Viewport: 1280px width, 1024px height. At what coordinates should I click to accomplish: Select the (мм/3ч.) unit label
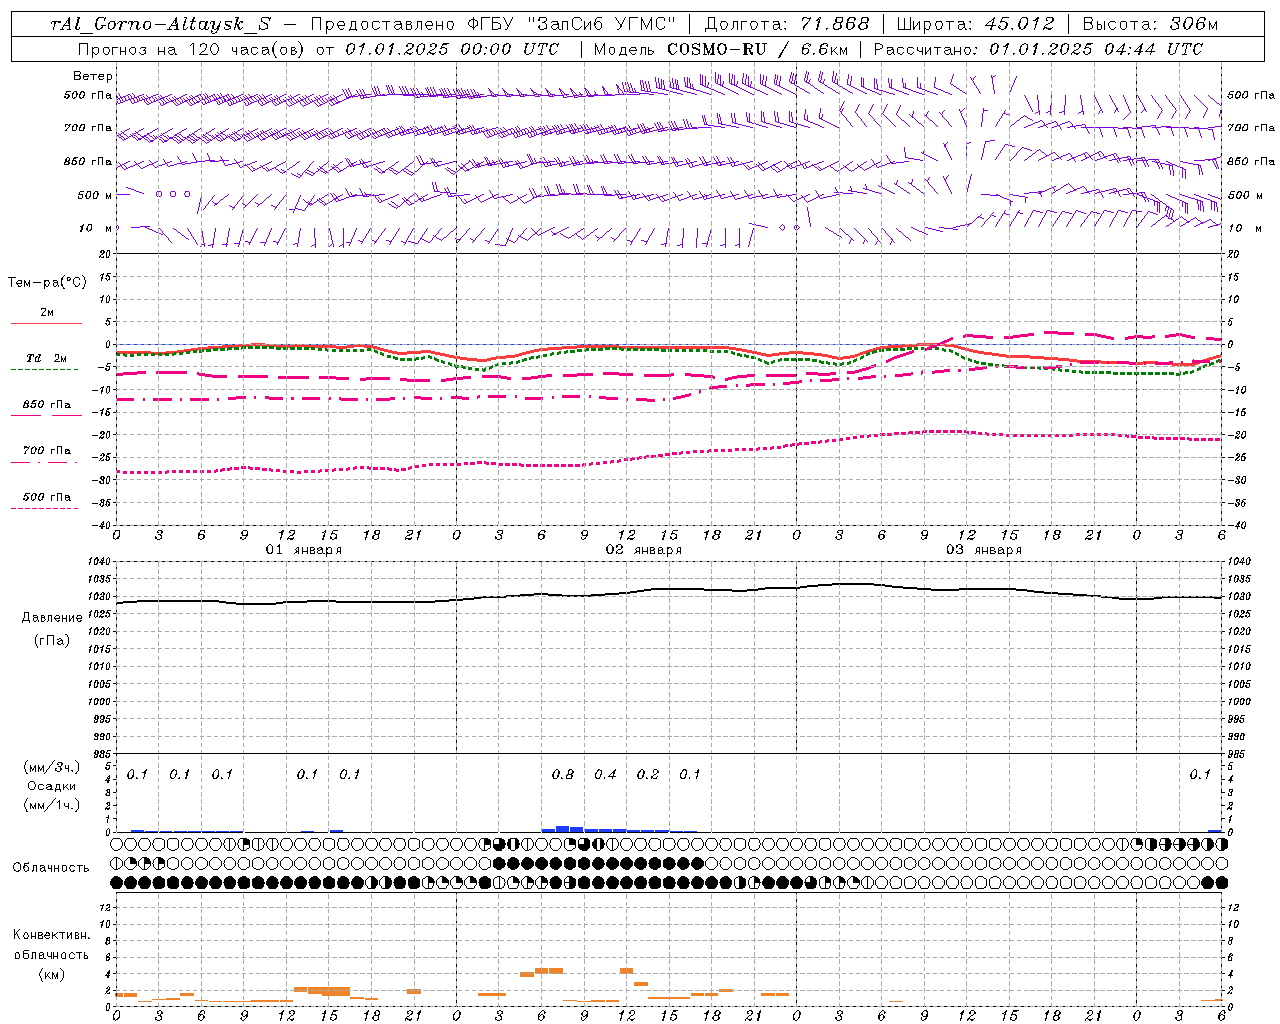[x=51, y=767]
